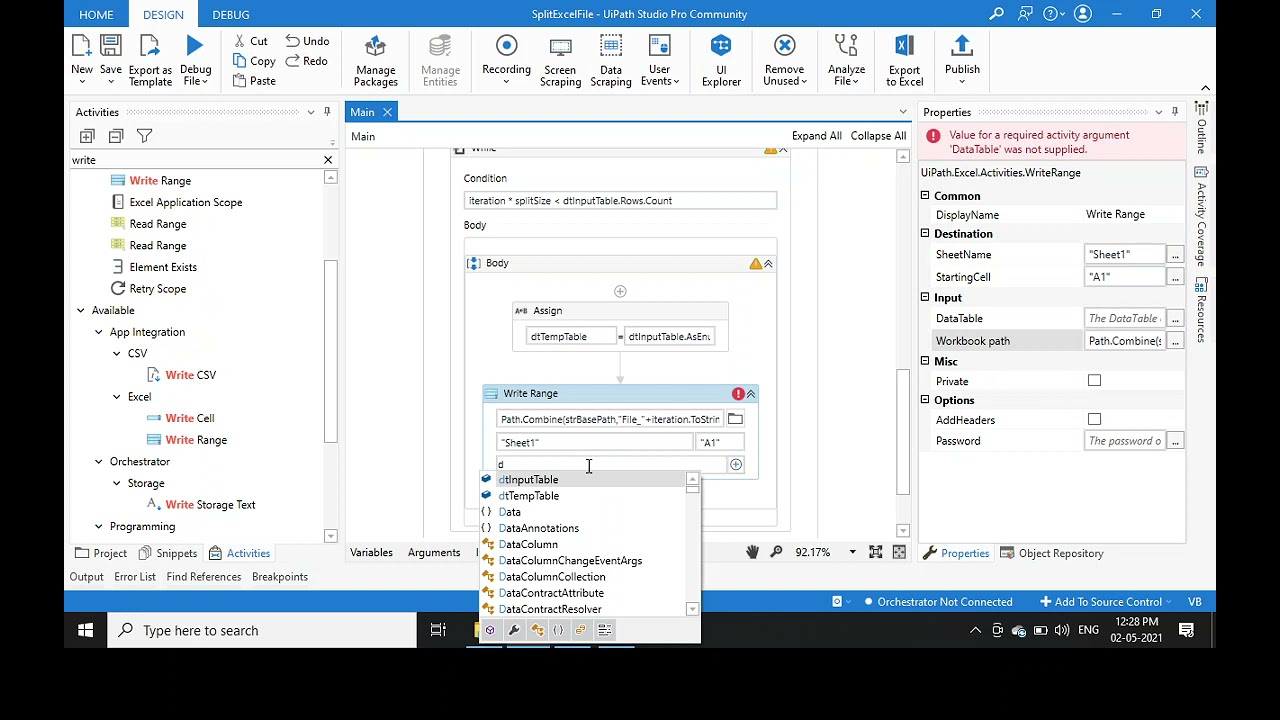
Task: Click the magnifier zoom icon
Action: pyautogui.click(x=776, y=552)
